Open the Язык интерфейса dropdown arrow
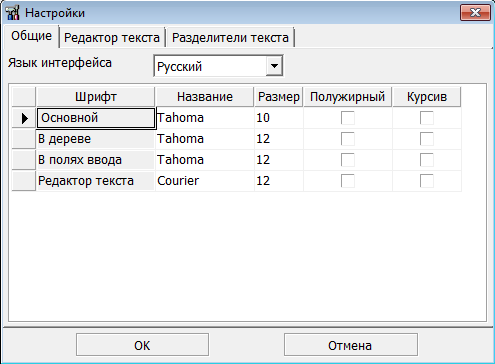This screenshot has height=364, width=495. coord(274,66)
